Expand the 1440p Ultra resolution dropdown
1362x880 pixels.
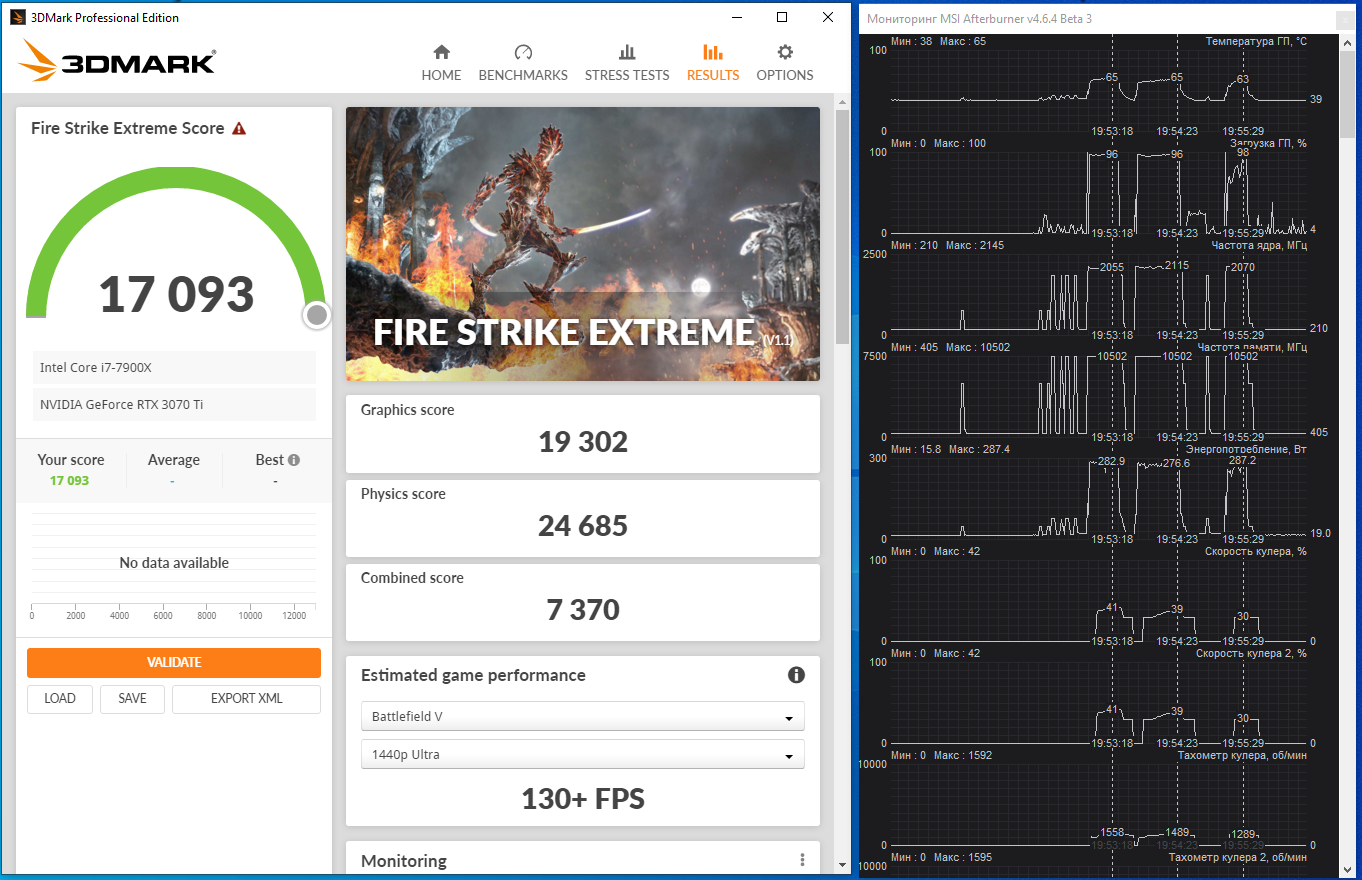click(582, 755)
